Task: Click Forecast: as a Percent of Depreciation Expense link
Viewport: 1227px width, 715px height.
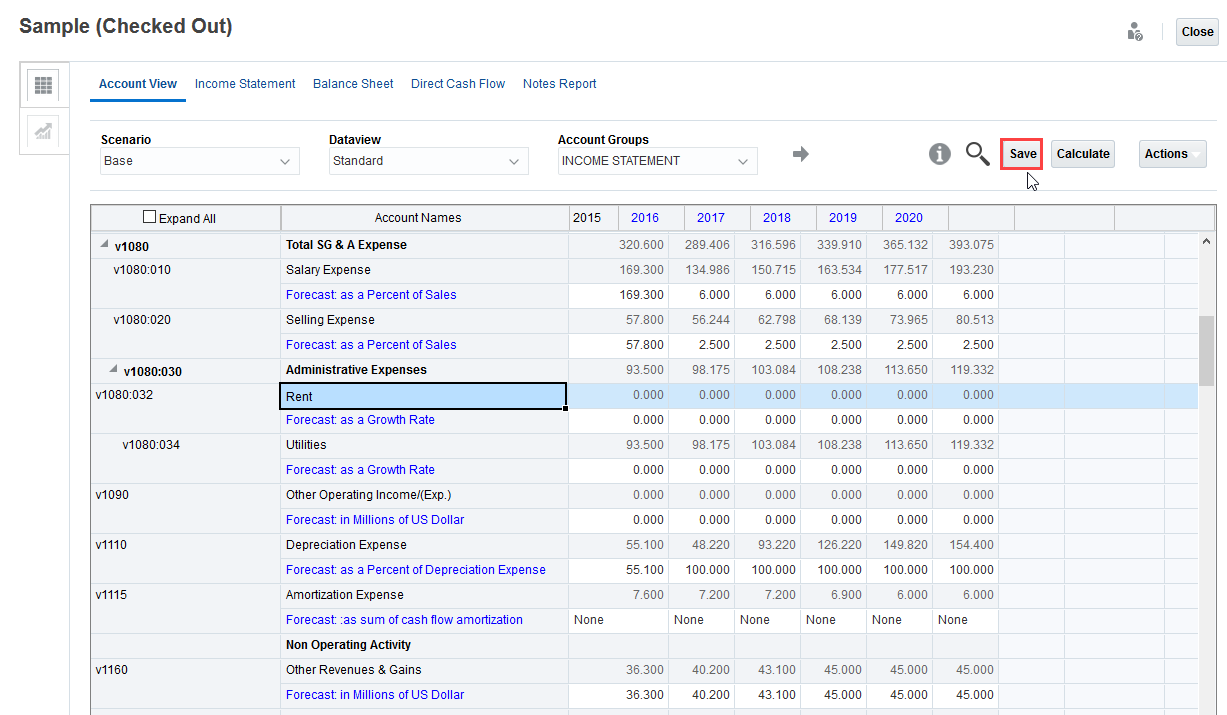Action: click(415, 570)
